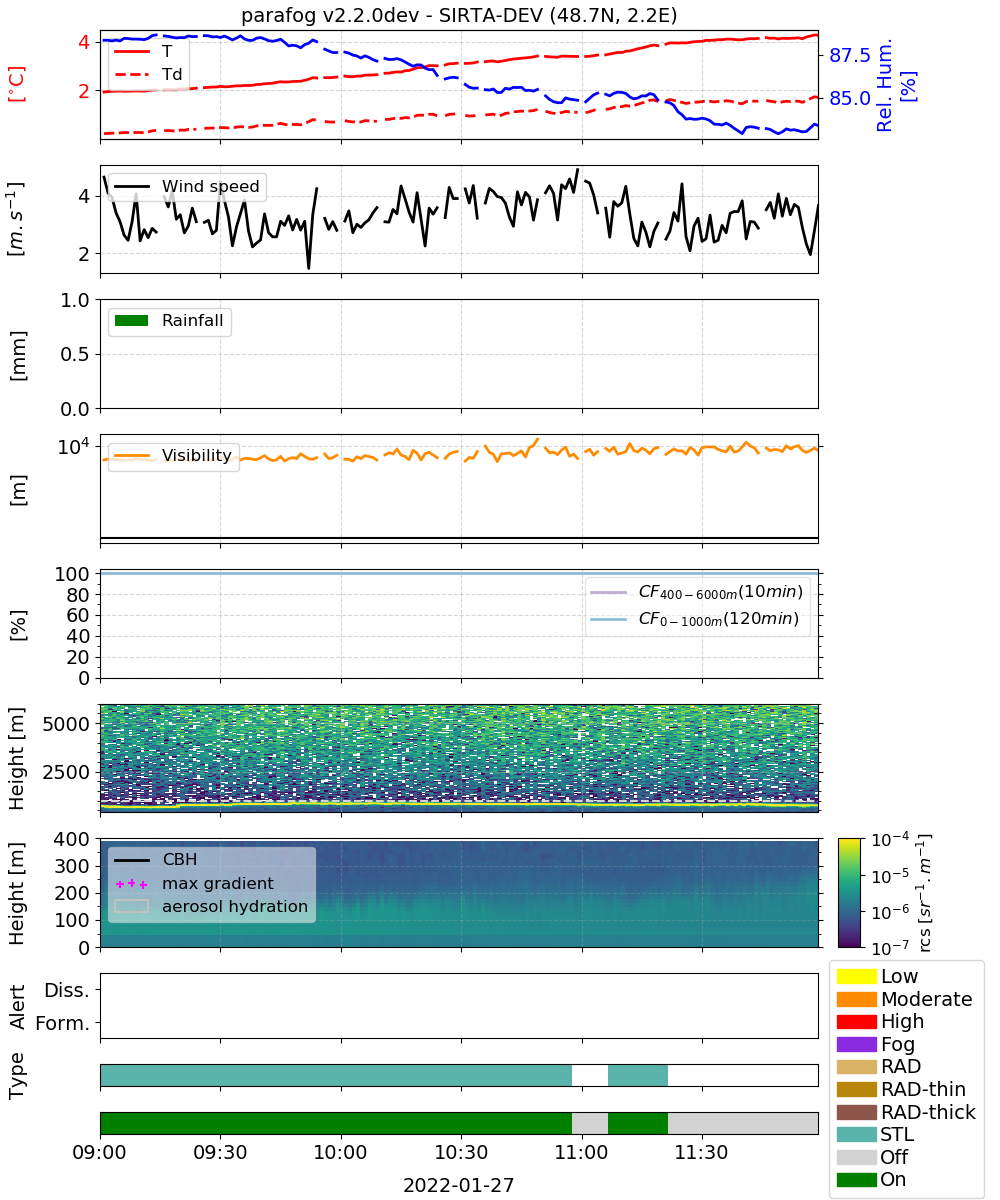Viewport: 1000px width, 1200px height.
Task: Click the orange Visibility legend entry
Action: point(174,456)
